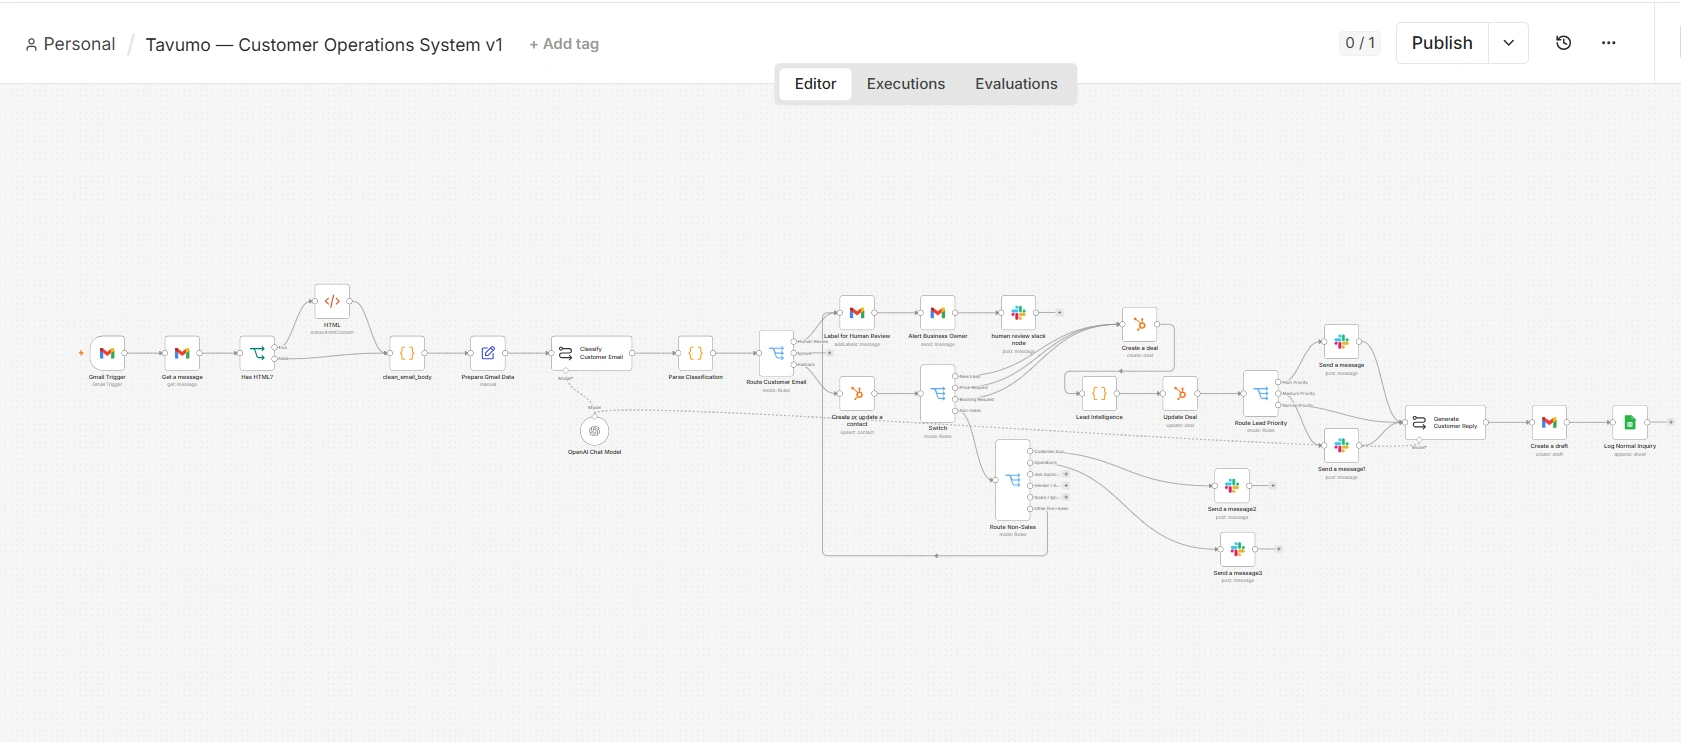Open the Route Customer Email switch node

coord(776,353)
